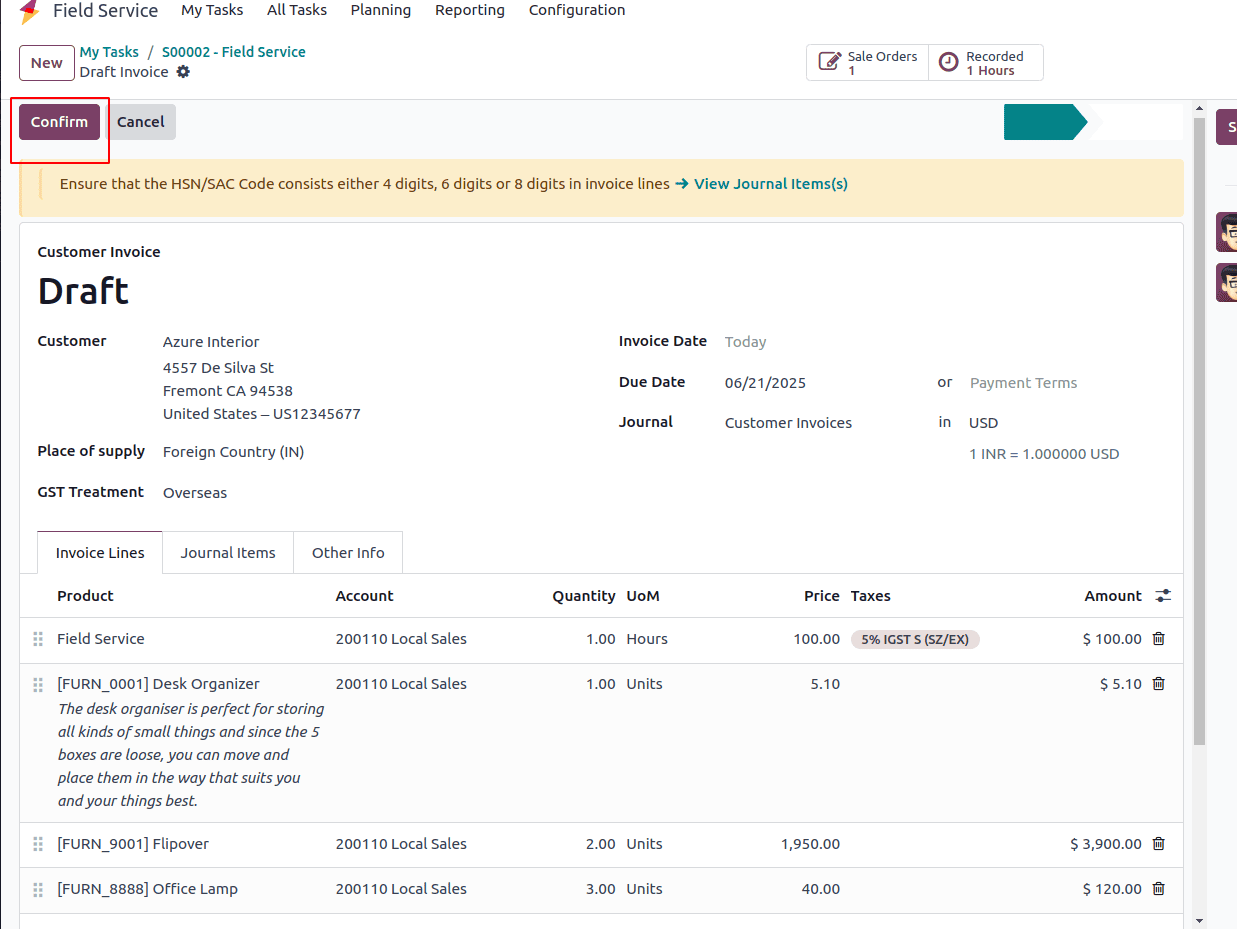Expand the Configuration menu

point(577,10)
